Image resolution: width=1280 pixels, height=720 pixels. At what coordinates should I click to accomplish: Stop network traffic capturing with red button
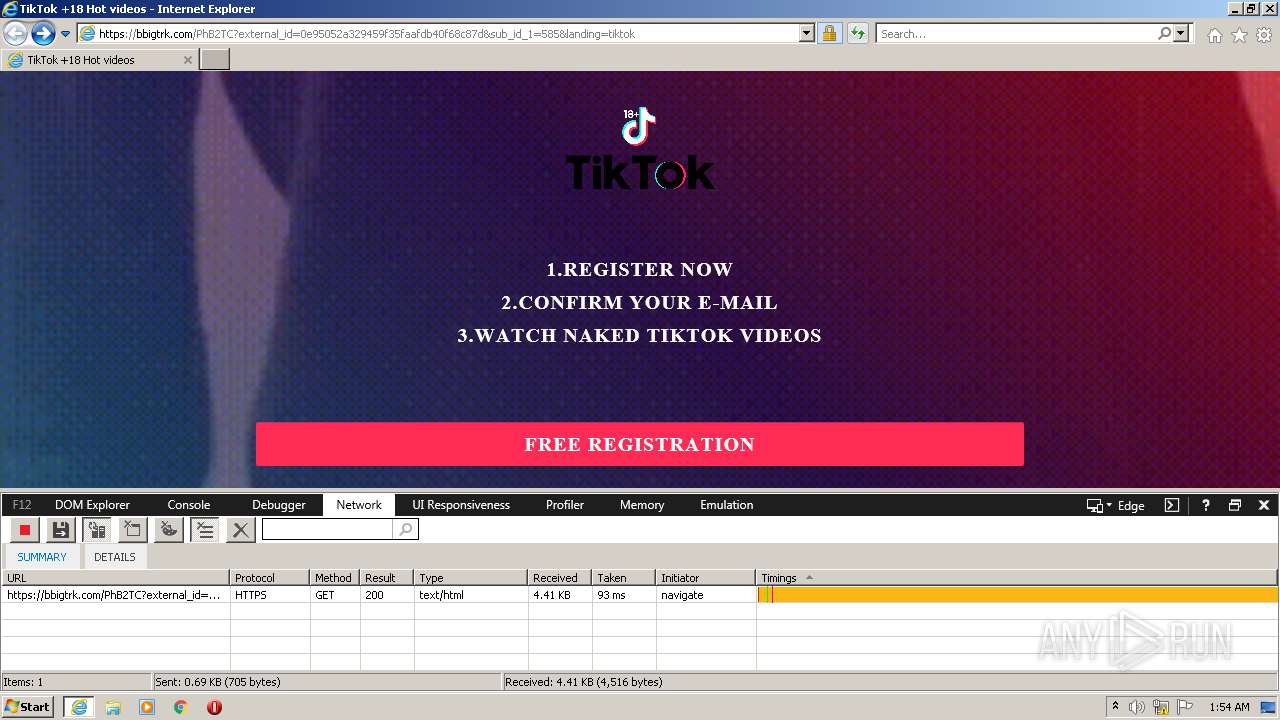point(25,530)
